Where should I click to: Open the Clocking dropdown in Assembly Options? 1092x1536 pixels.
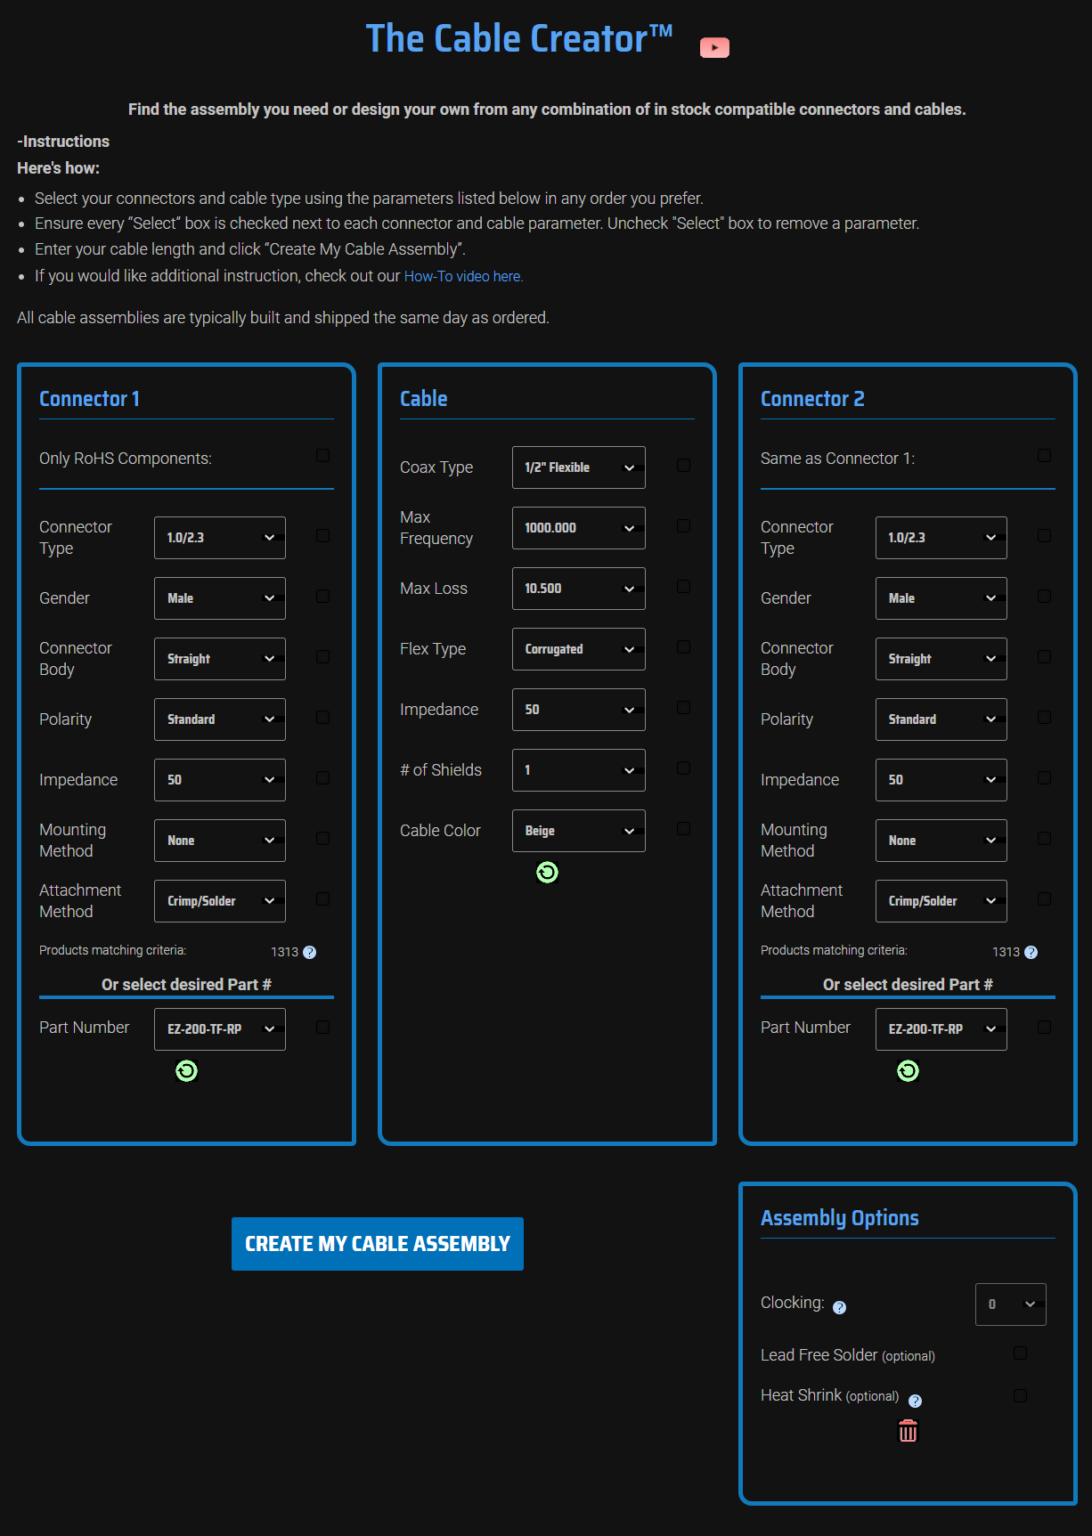pyautogui.click(x=1010, y=1304)
